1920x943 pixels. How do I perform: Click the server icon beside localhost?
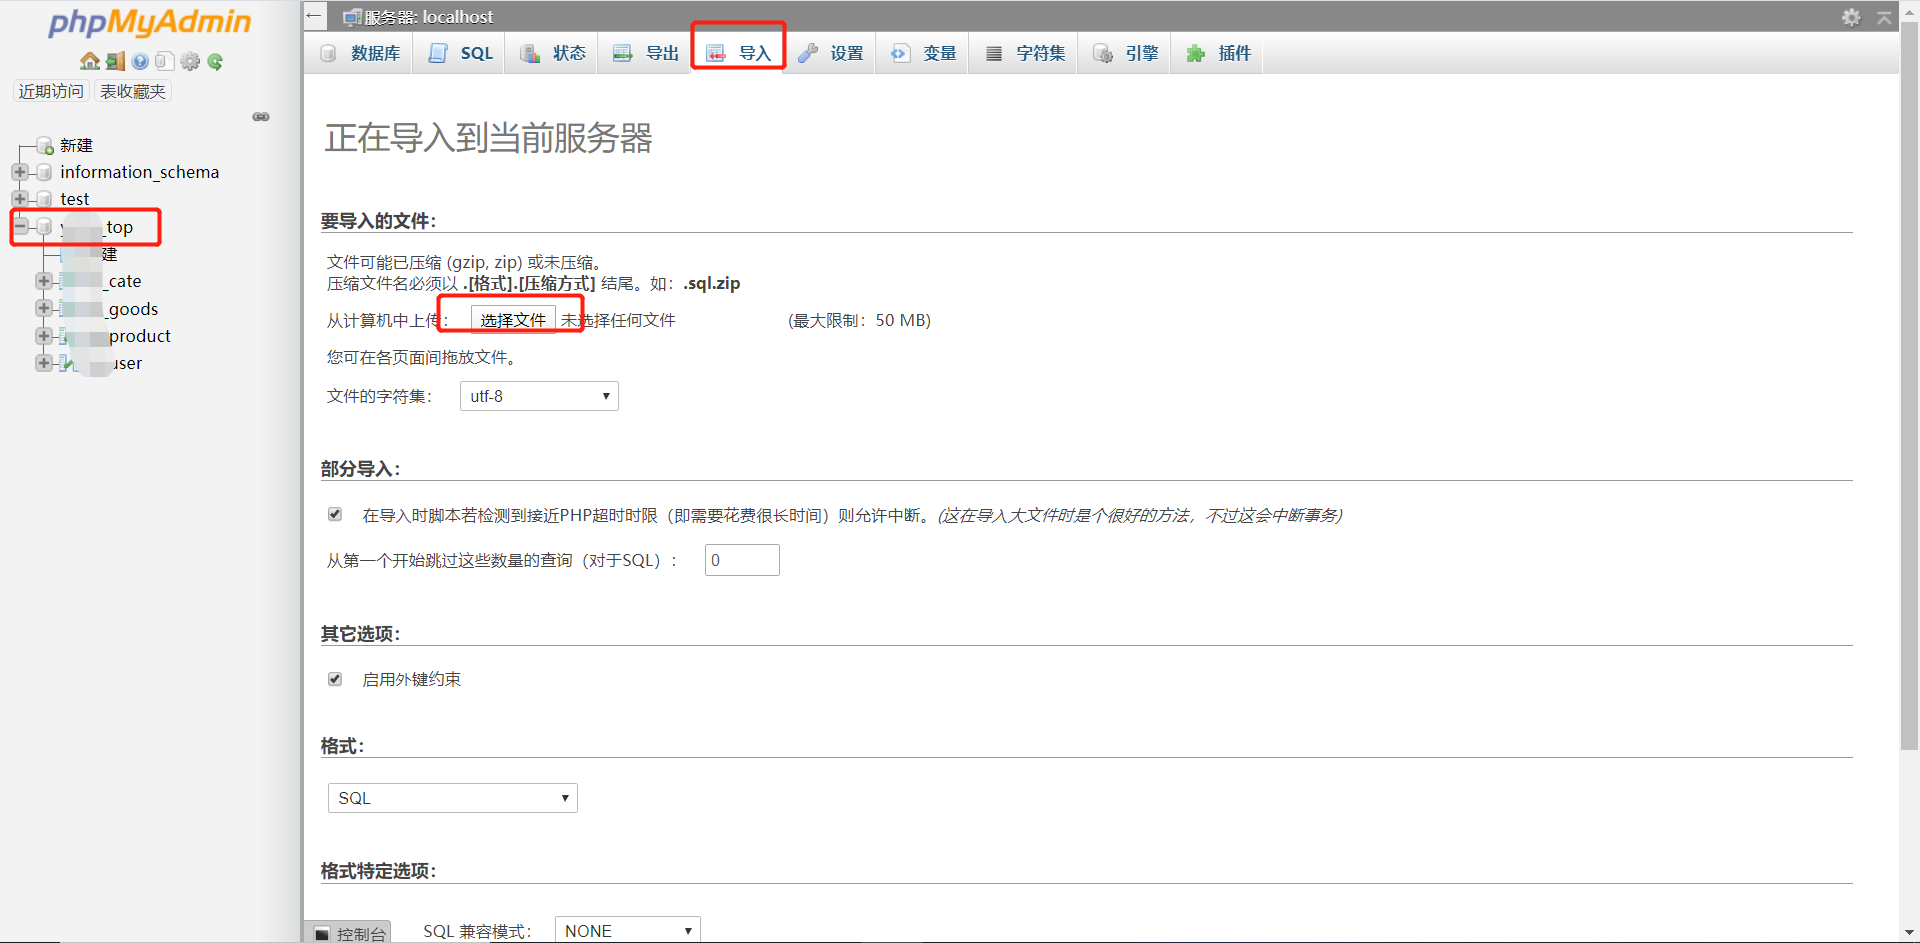(351, 17)
